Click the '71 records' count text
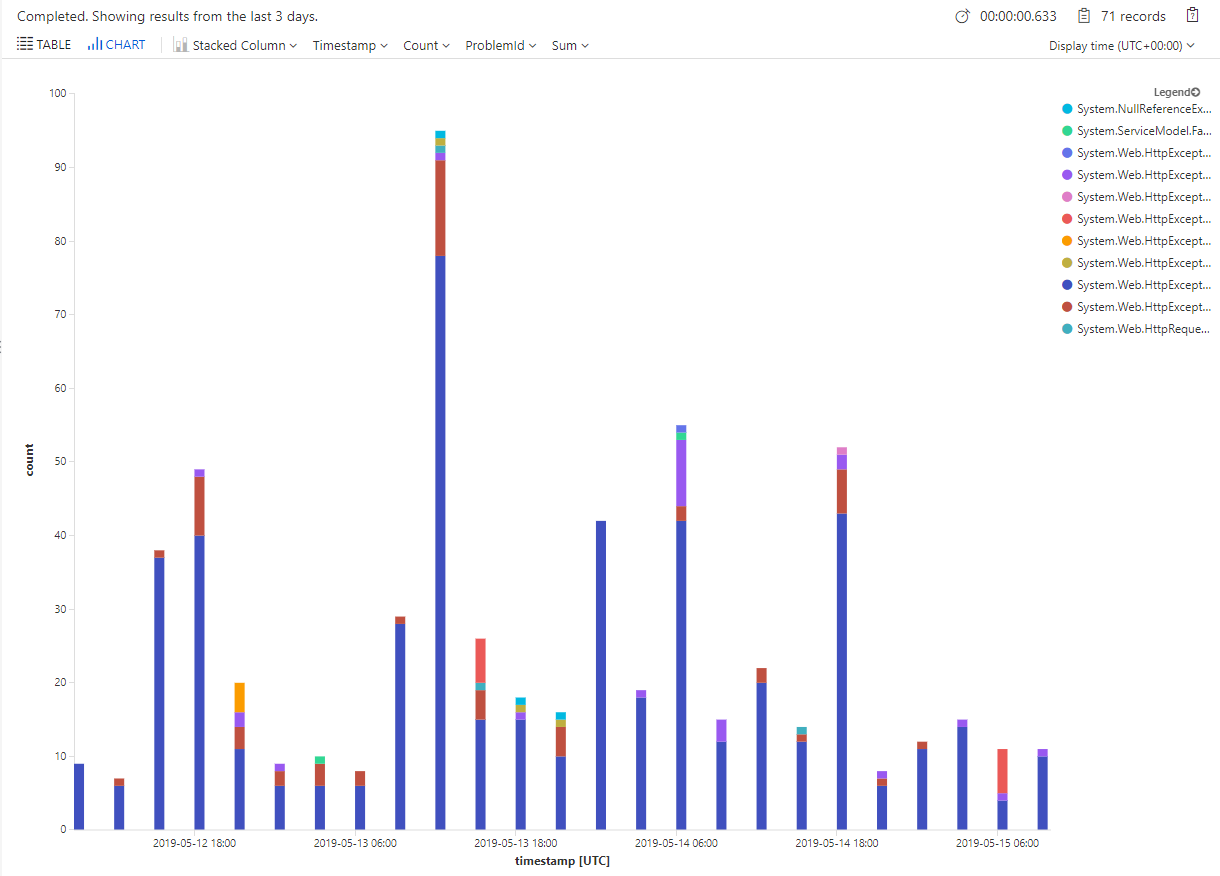 click(1133, 16)
